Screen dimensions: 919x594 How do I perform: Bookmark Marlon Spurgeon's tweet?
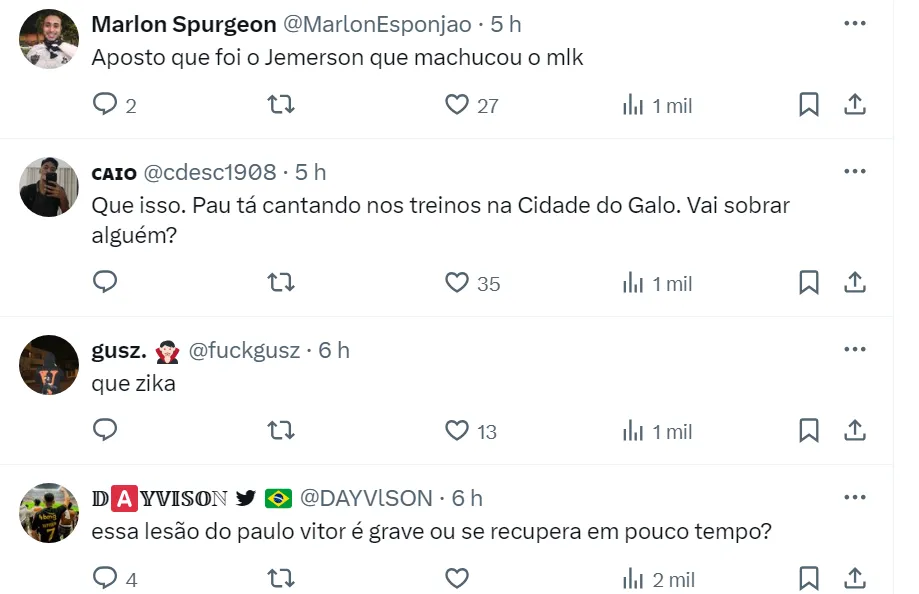(x=809, y=105)
